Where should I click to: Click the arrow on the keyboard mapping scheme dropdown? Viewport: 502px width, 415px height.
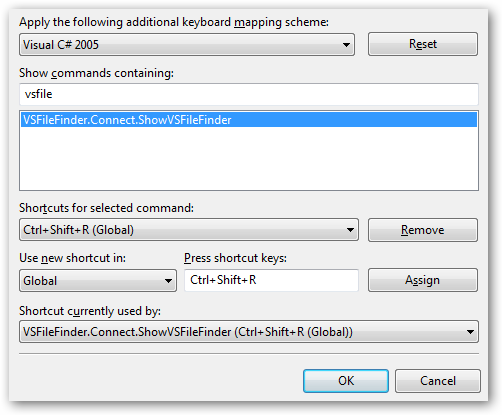point(346,44)
